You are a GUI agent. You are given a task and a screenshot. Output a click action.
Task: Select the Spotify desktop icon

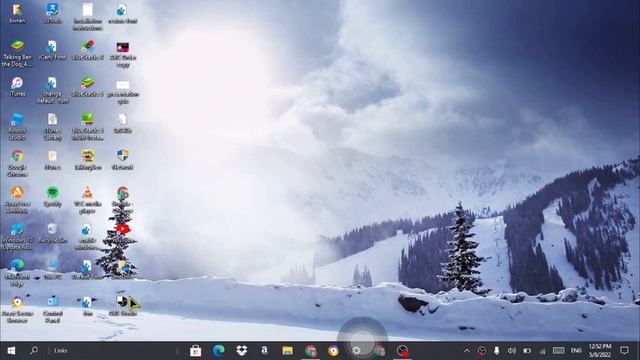pyautogui.click(x=52, y=197)
